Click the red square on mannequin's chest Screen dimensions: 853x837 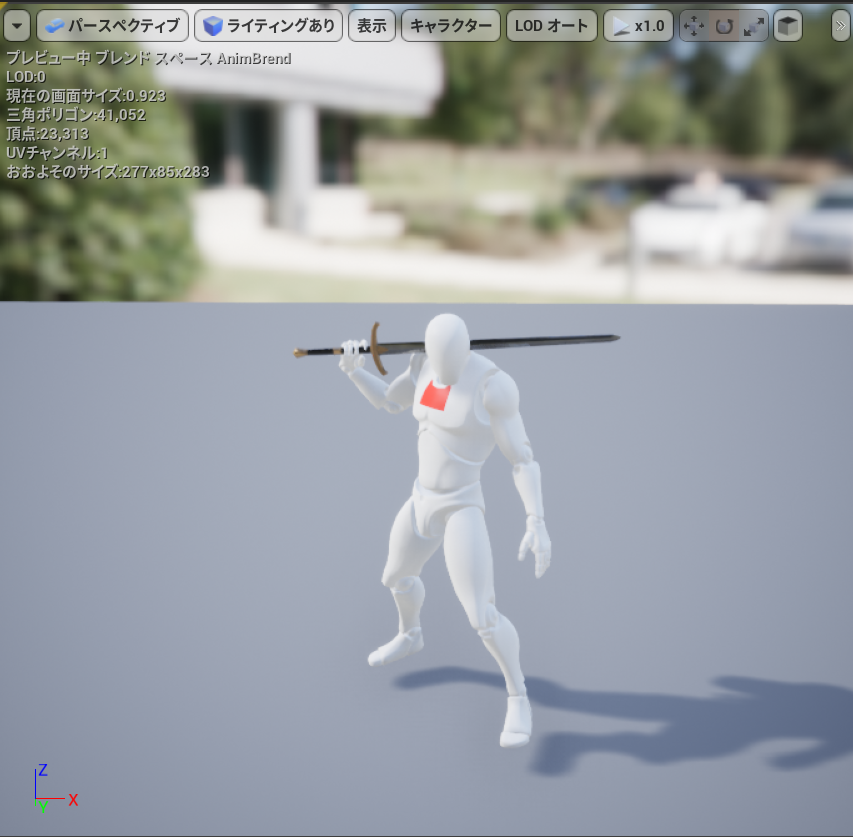tap(436, 395)
